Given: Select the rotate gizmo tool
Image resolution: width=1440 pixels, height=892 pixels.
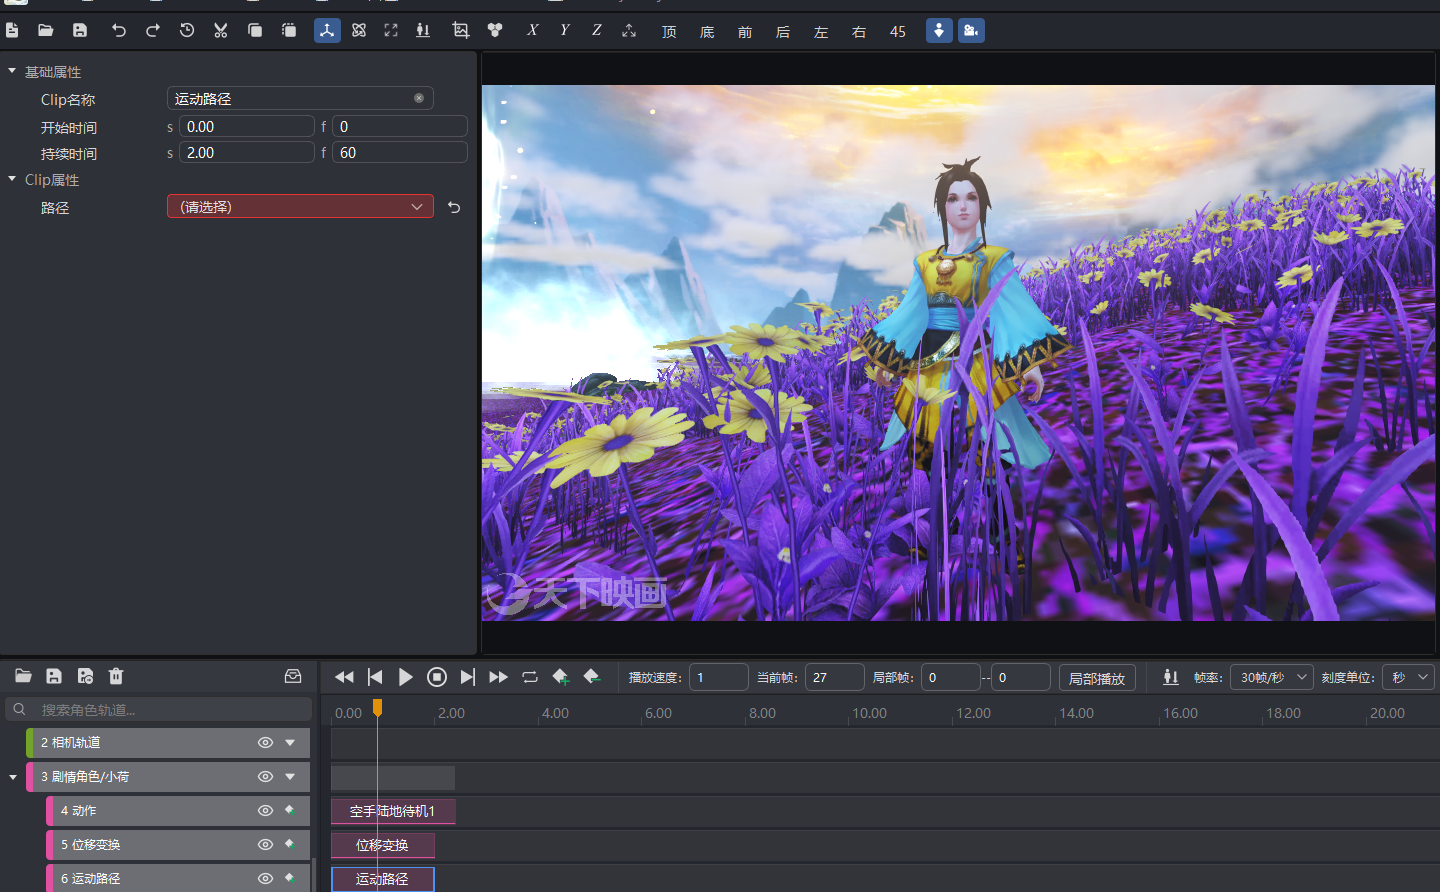Looking at the screenshot, I should point(359,31).
